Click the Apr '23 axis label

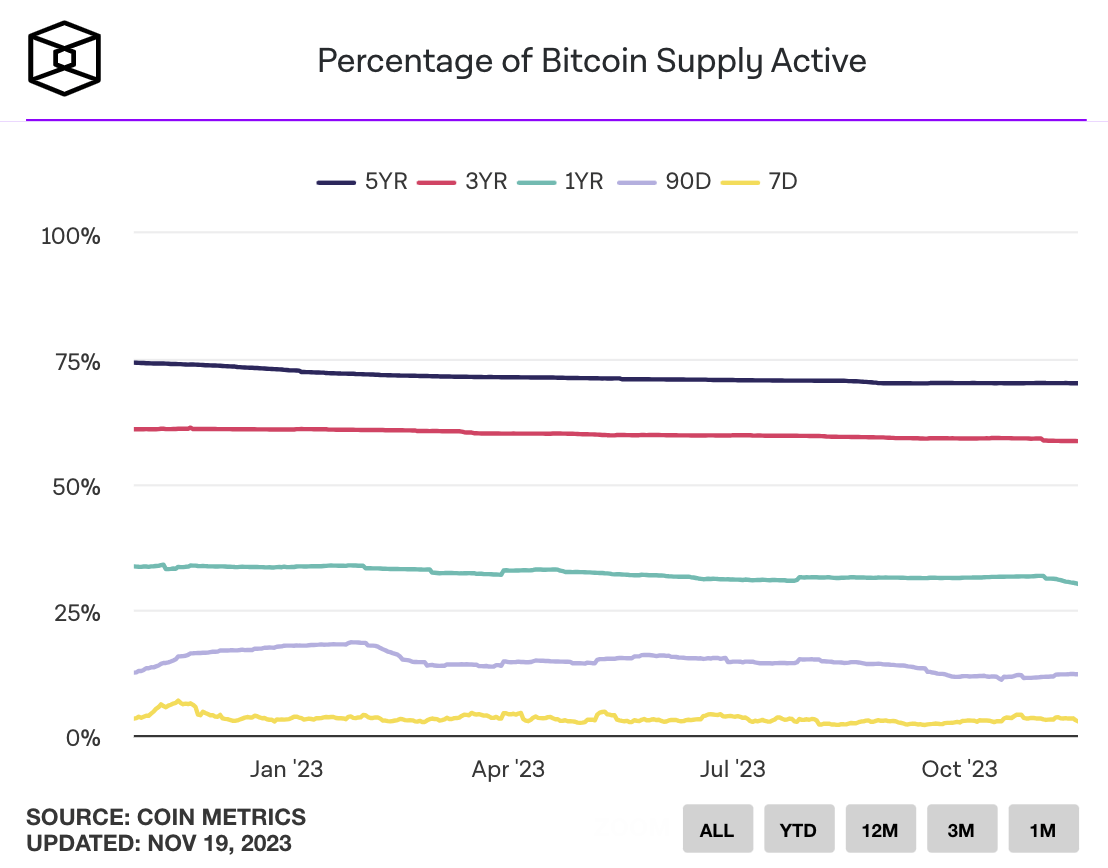pos(508,769)
